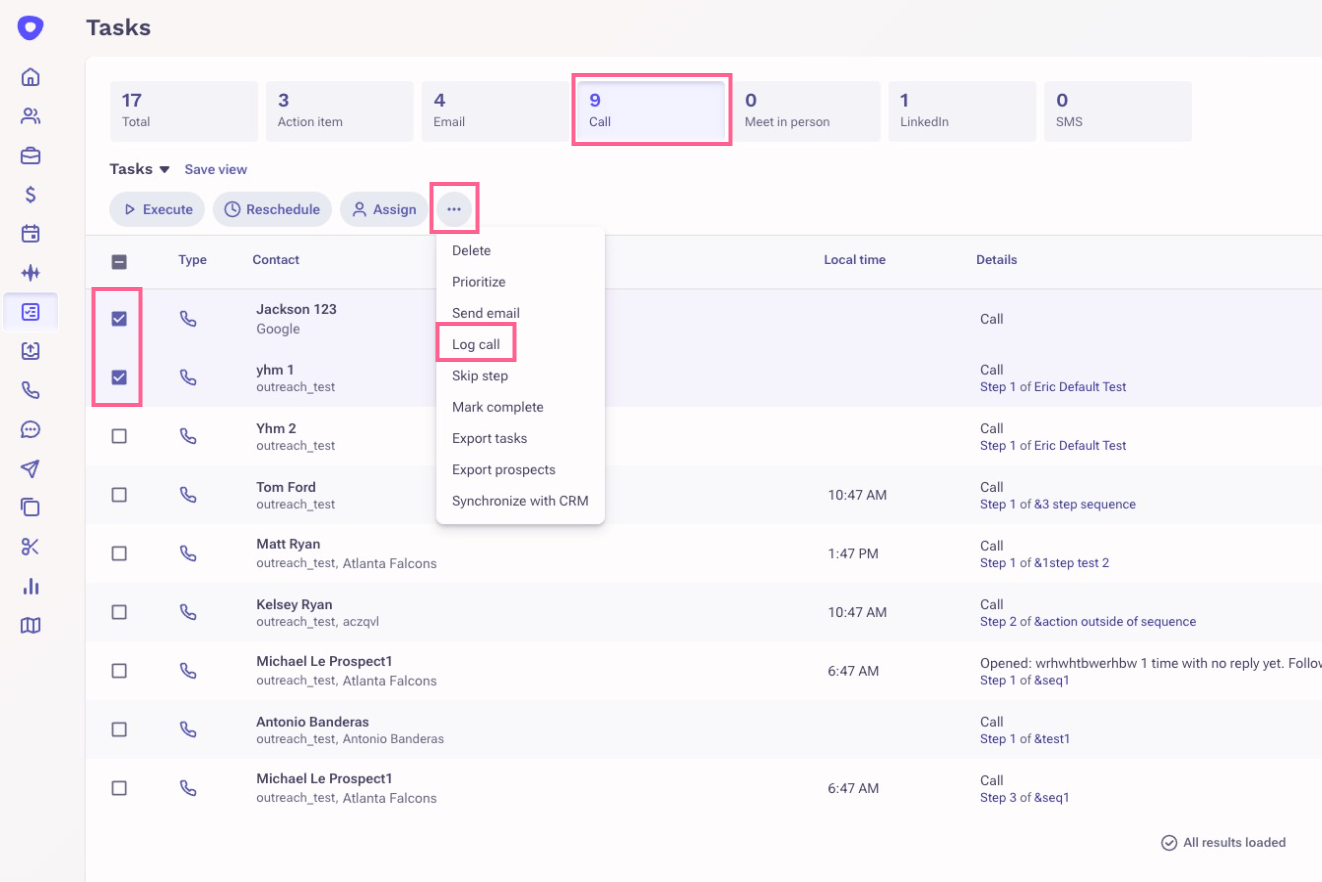Check the Antonio Banderas task checkbox
1322x882 pixels.
click(x=119, y=729)
